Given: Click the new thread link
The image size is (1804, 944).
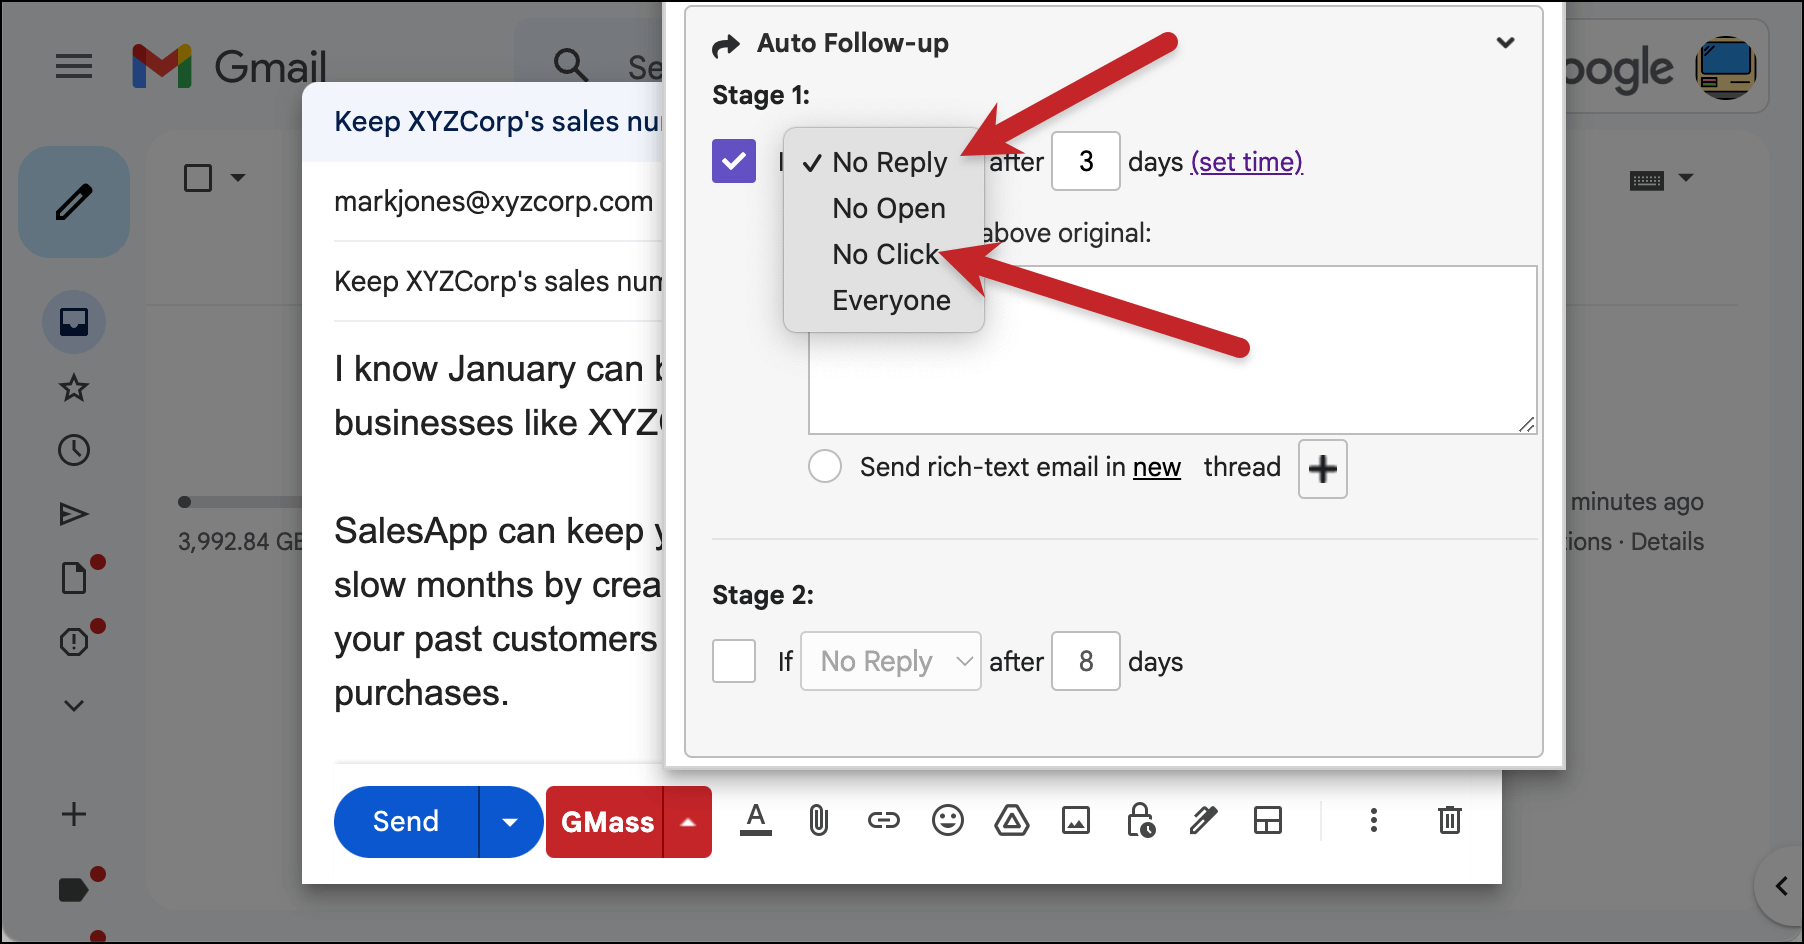Looking at the screenshot, I should [x=1157, y=467].
